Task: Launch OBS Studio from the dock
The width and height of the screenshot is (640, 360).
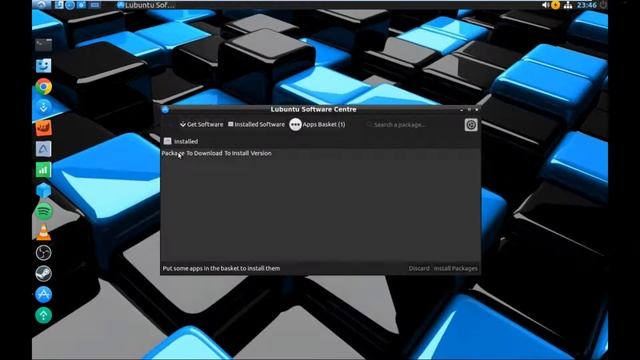Action: pos(43,253)
